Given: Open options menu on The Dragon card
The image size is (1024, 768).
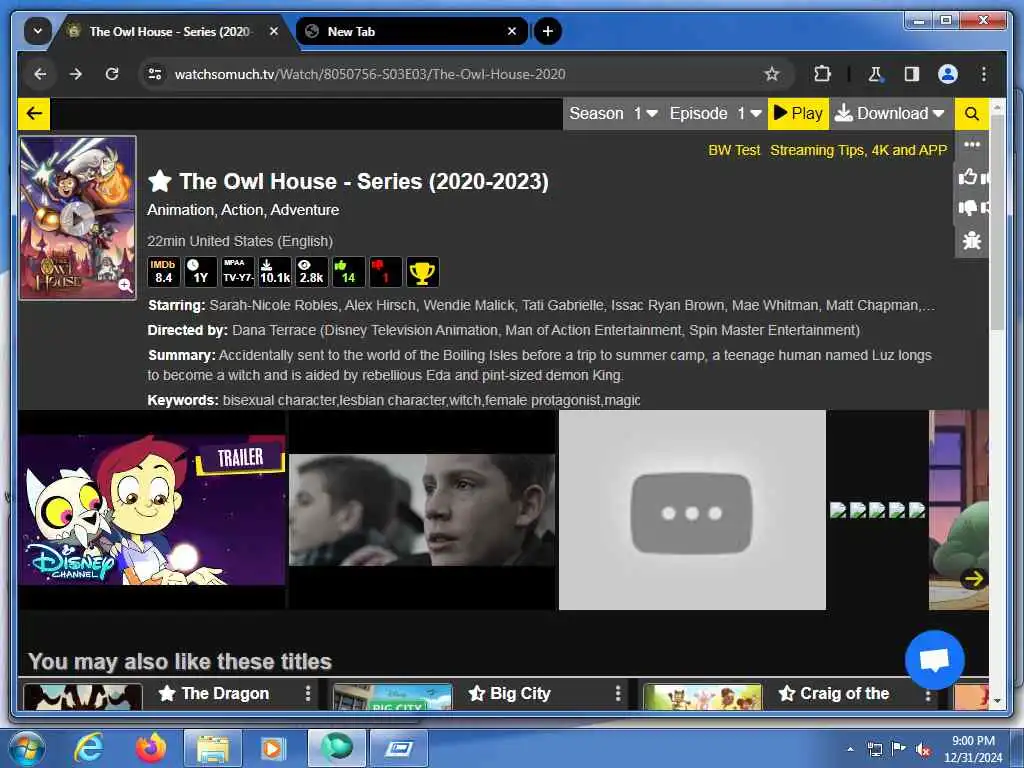Looking at the screenshot, I should pos(308,693).
